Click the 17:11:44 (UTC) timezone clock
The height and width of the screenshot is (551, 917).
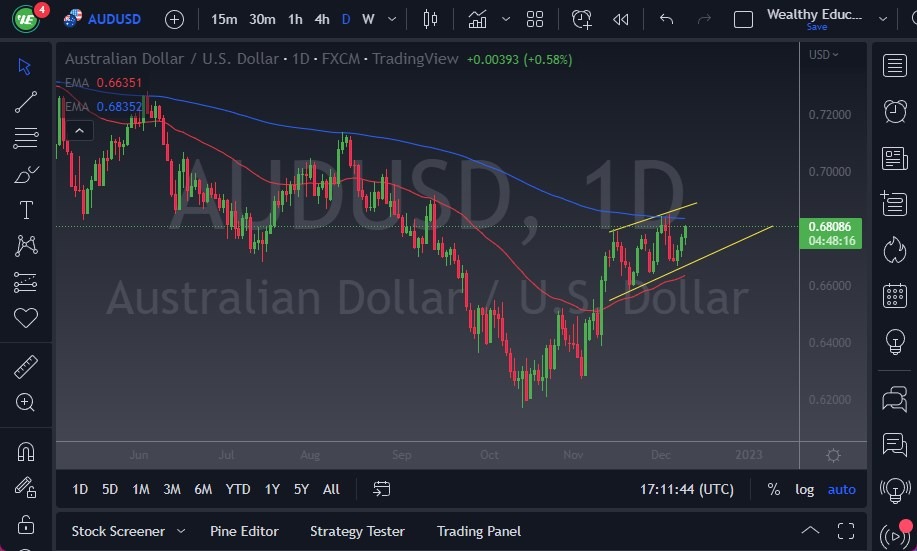click(x=687, y=489)
